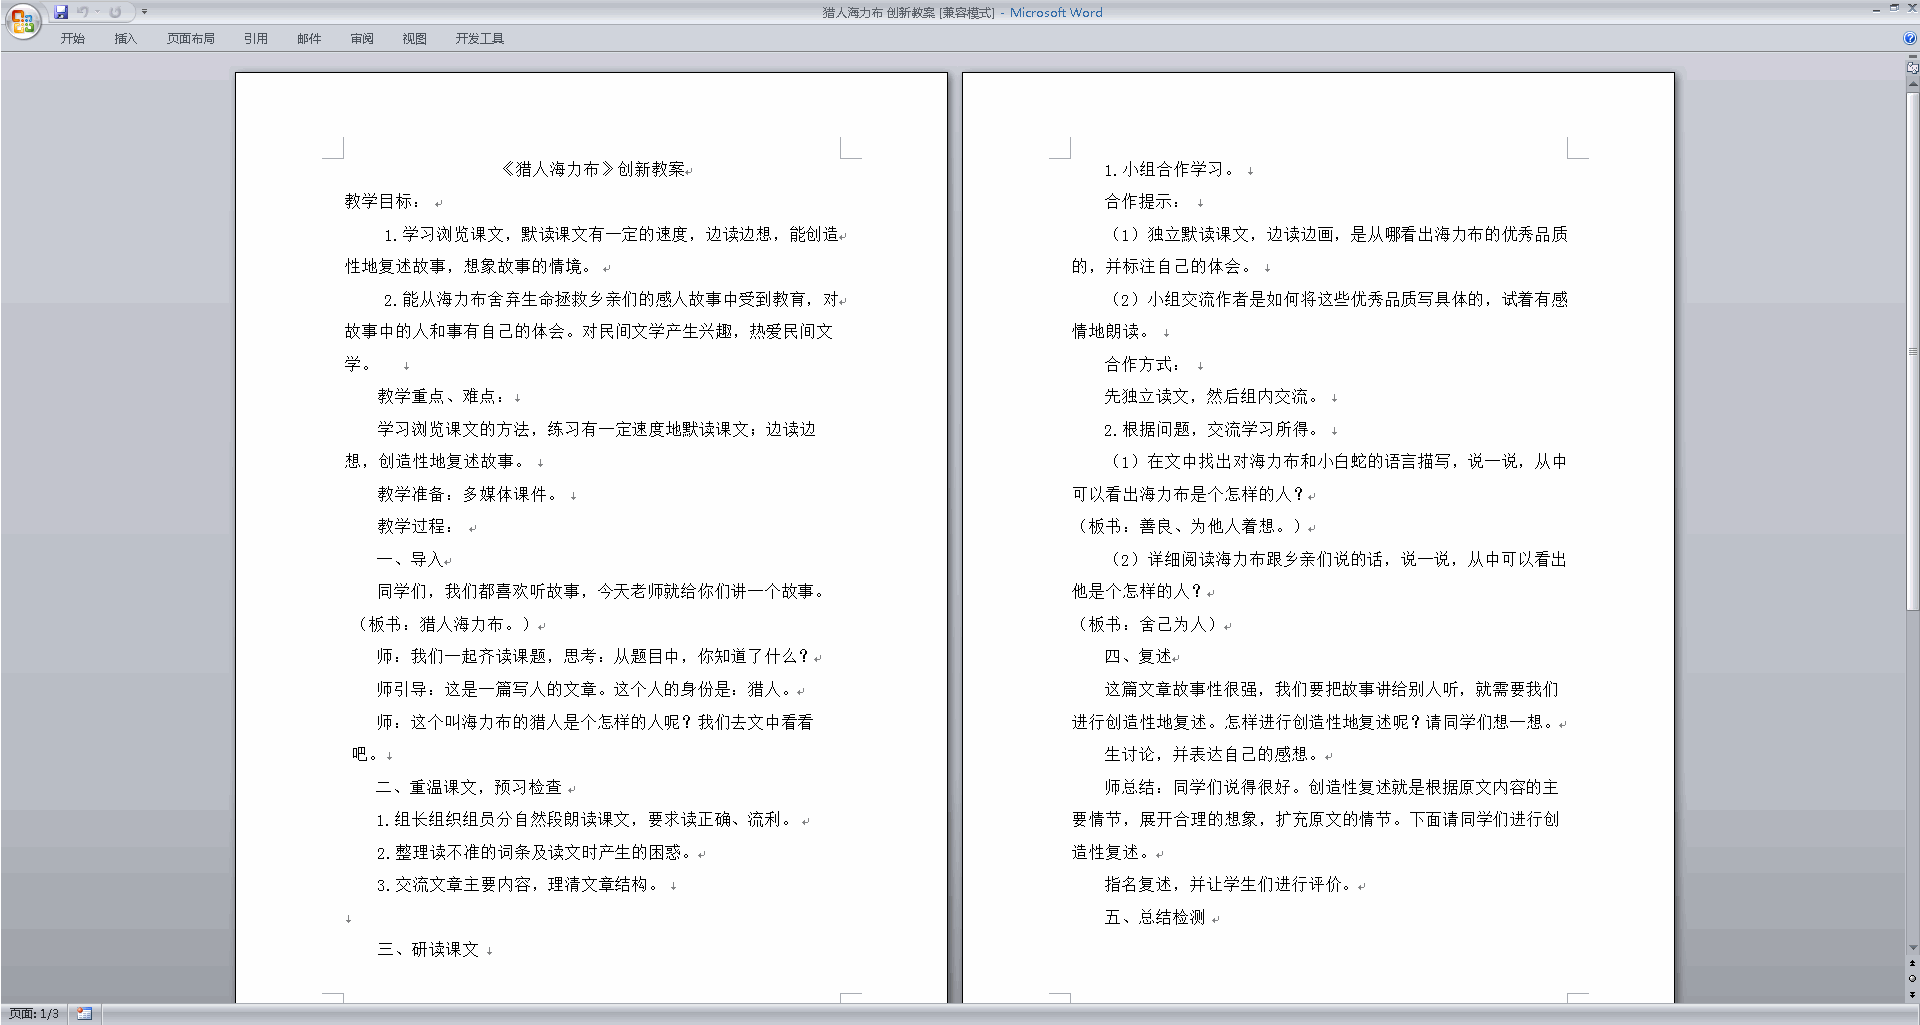Open the 开始 ribbon tab
Screen dimensions: 1920x1025
[72, 39]
